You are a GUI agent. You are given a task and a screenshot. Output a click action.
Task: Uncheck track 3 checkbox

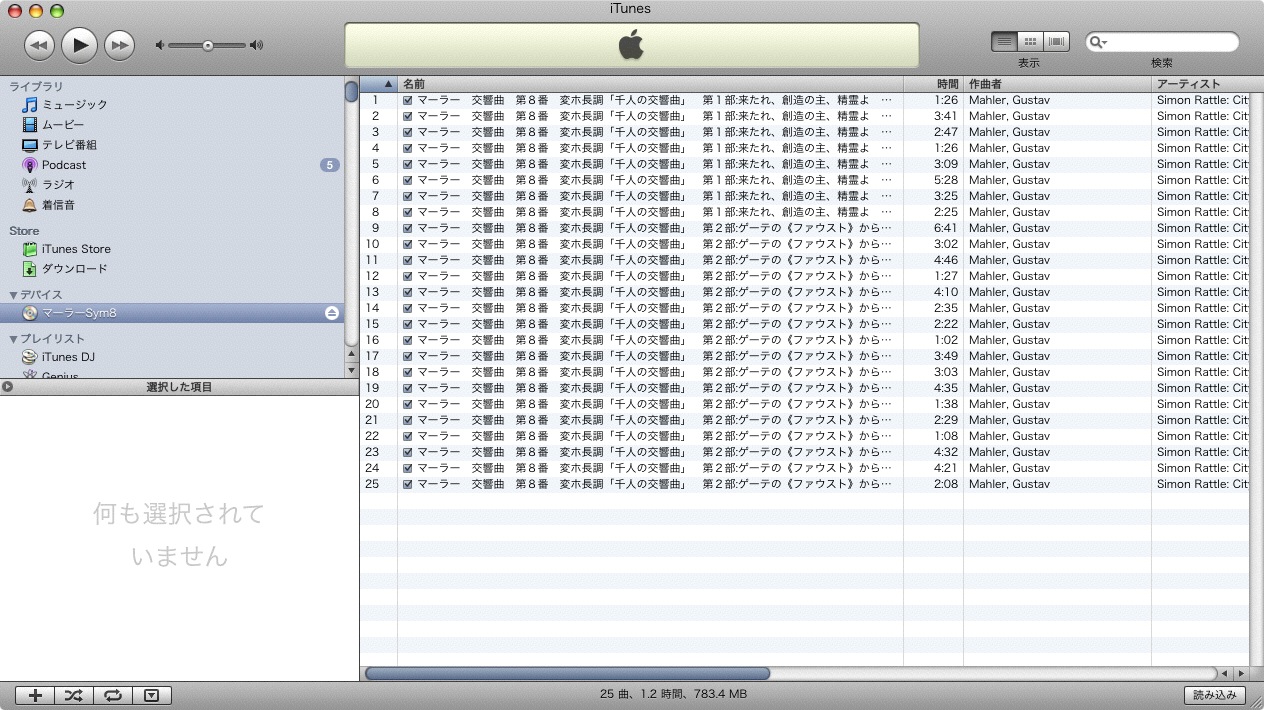pos(408,132)
